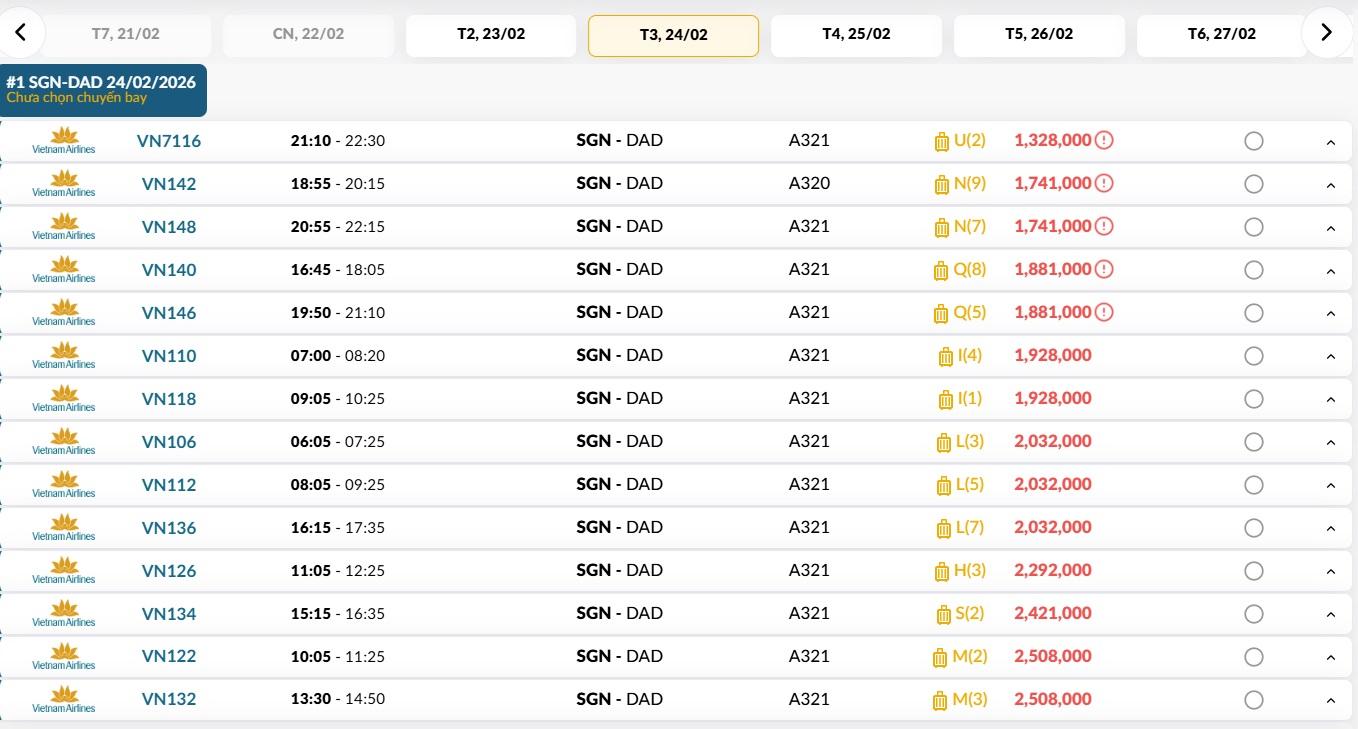Click the exclamation icon on VN146 fare
The width and height of the screenshot is (1358, 729).
1104,313
